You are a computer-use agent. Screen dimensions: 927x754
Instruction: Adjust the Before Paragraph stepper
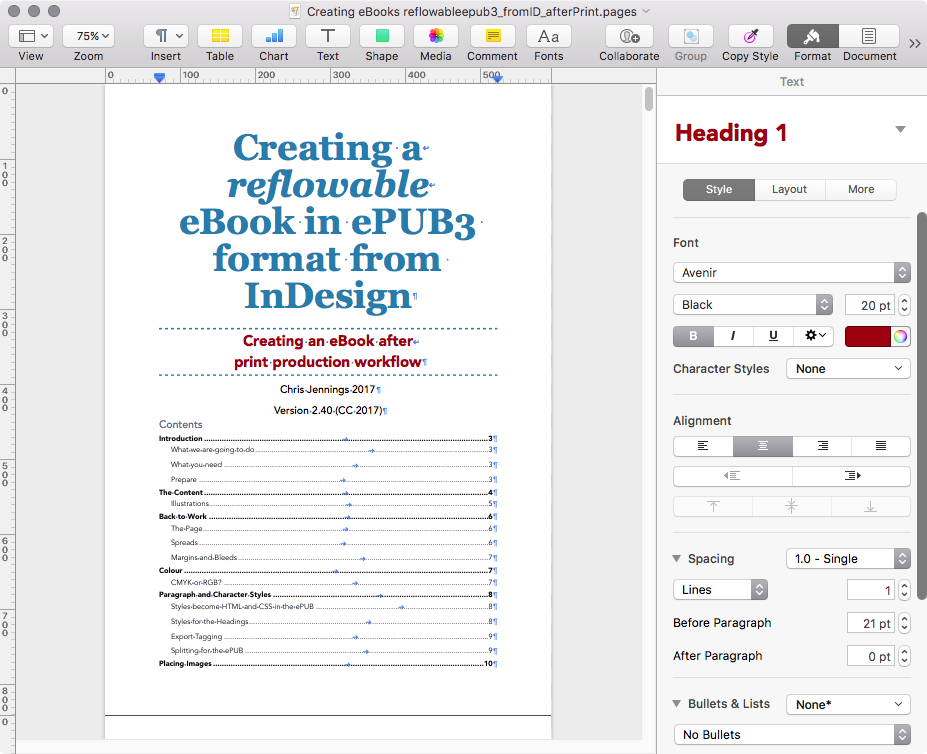(x=904, y=623)
